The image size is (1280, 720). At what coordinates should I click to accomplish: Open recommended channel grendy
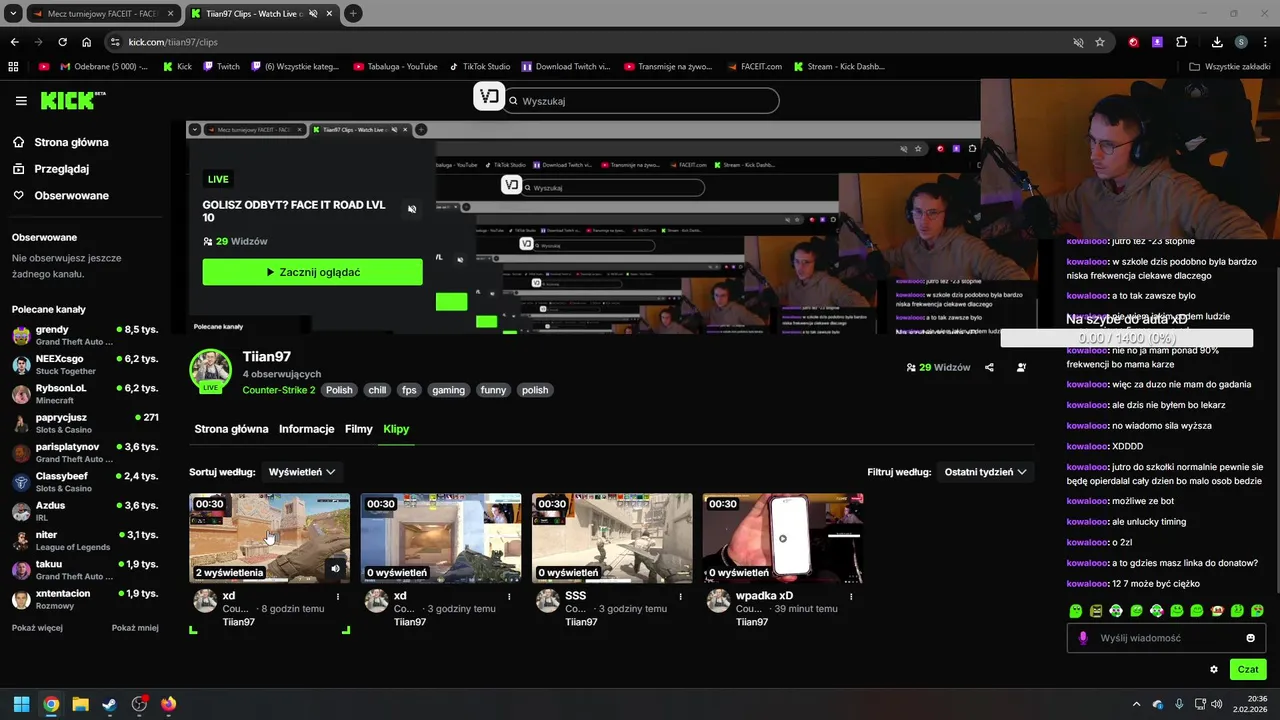click(85, 335)
